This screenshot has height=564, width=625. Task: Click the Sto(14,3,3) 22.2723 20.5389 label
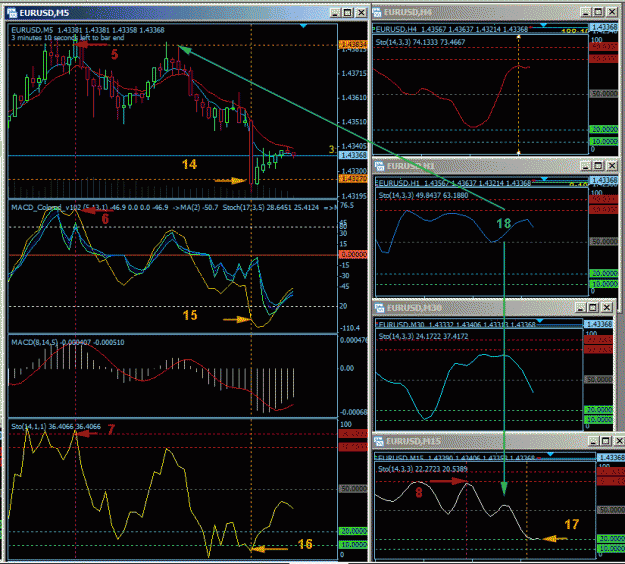pos(423,469)
